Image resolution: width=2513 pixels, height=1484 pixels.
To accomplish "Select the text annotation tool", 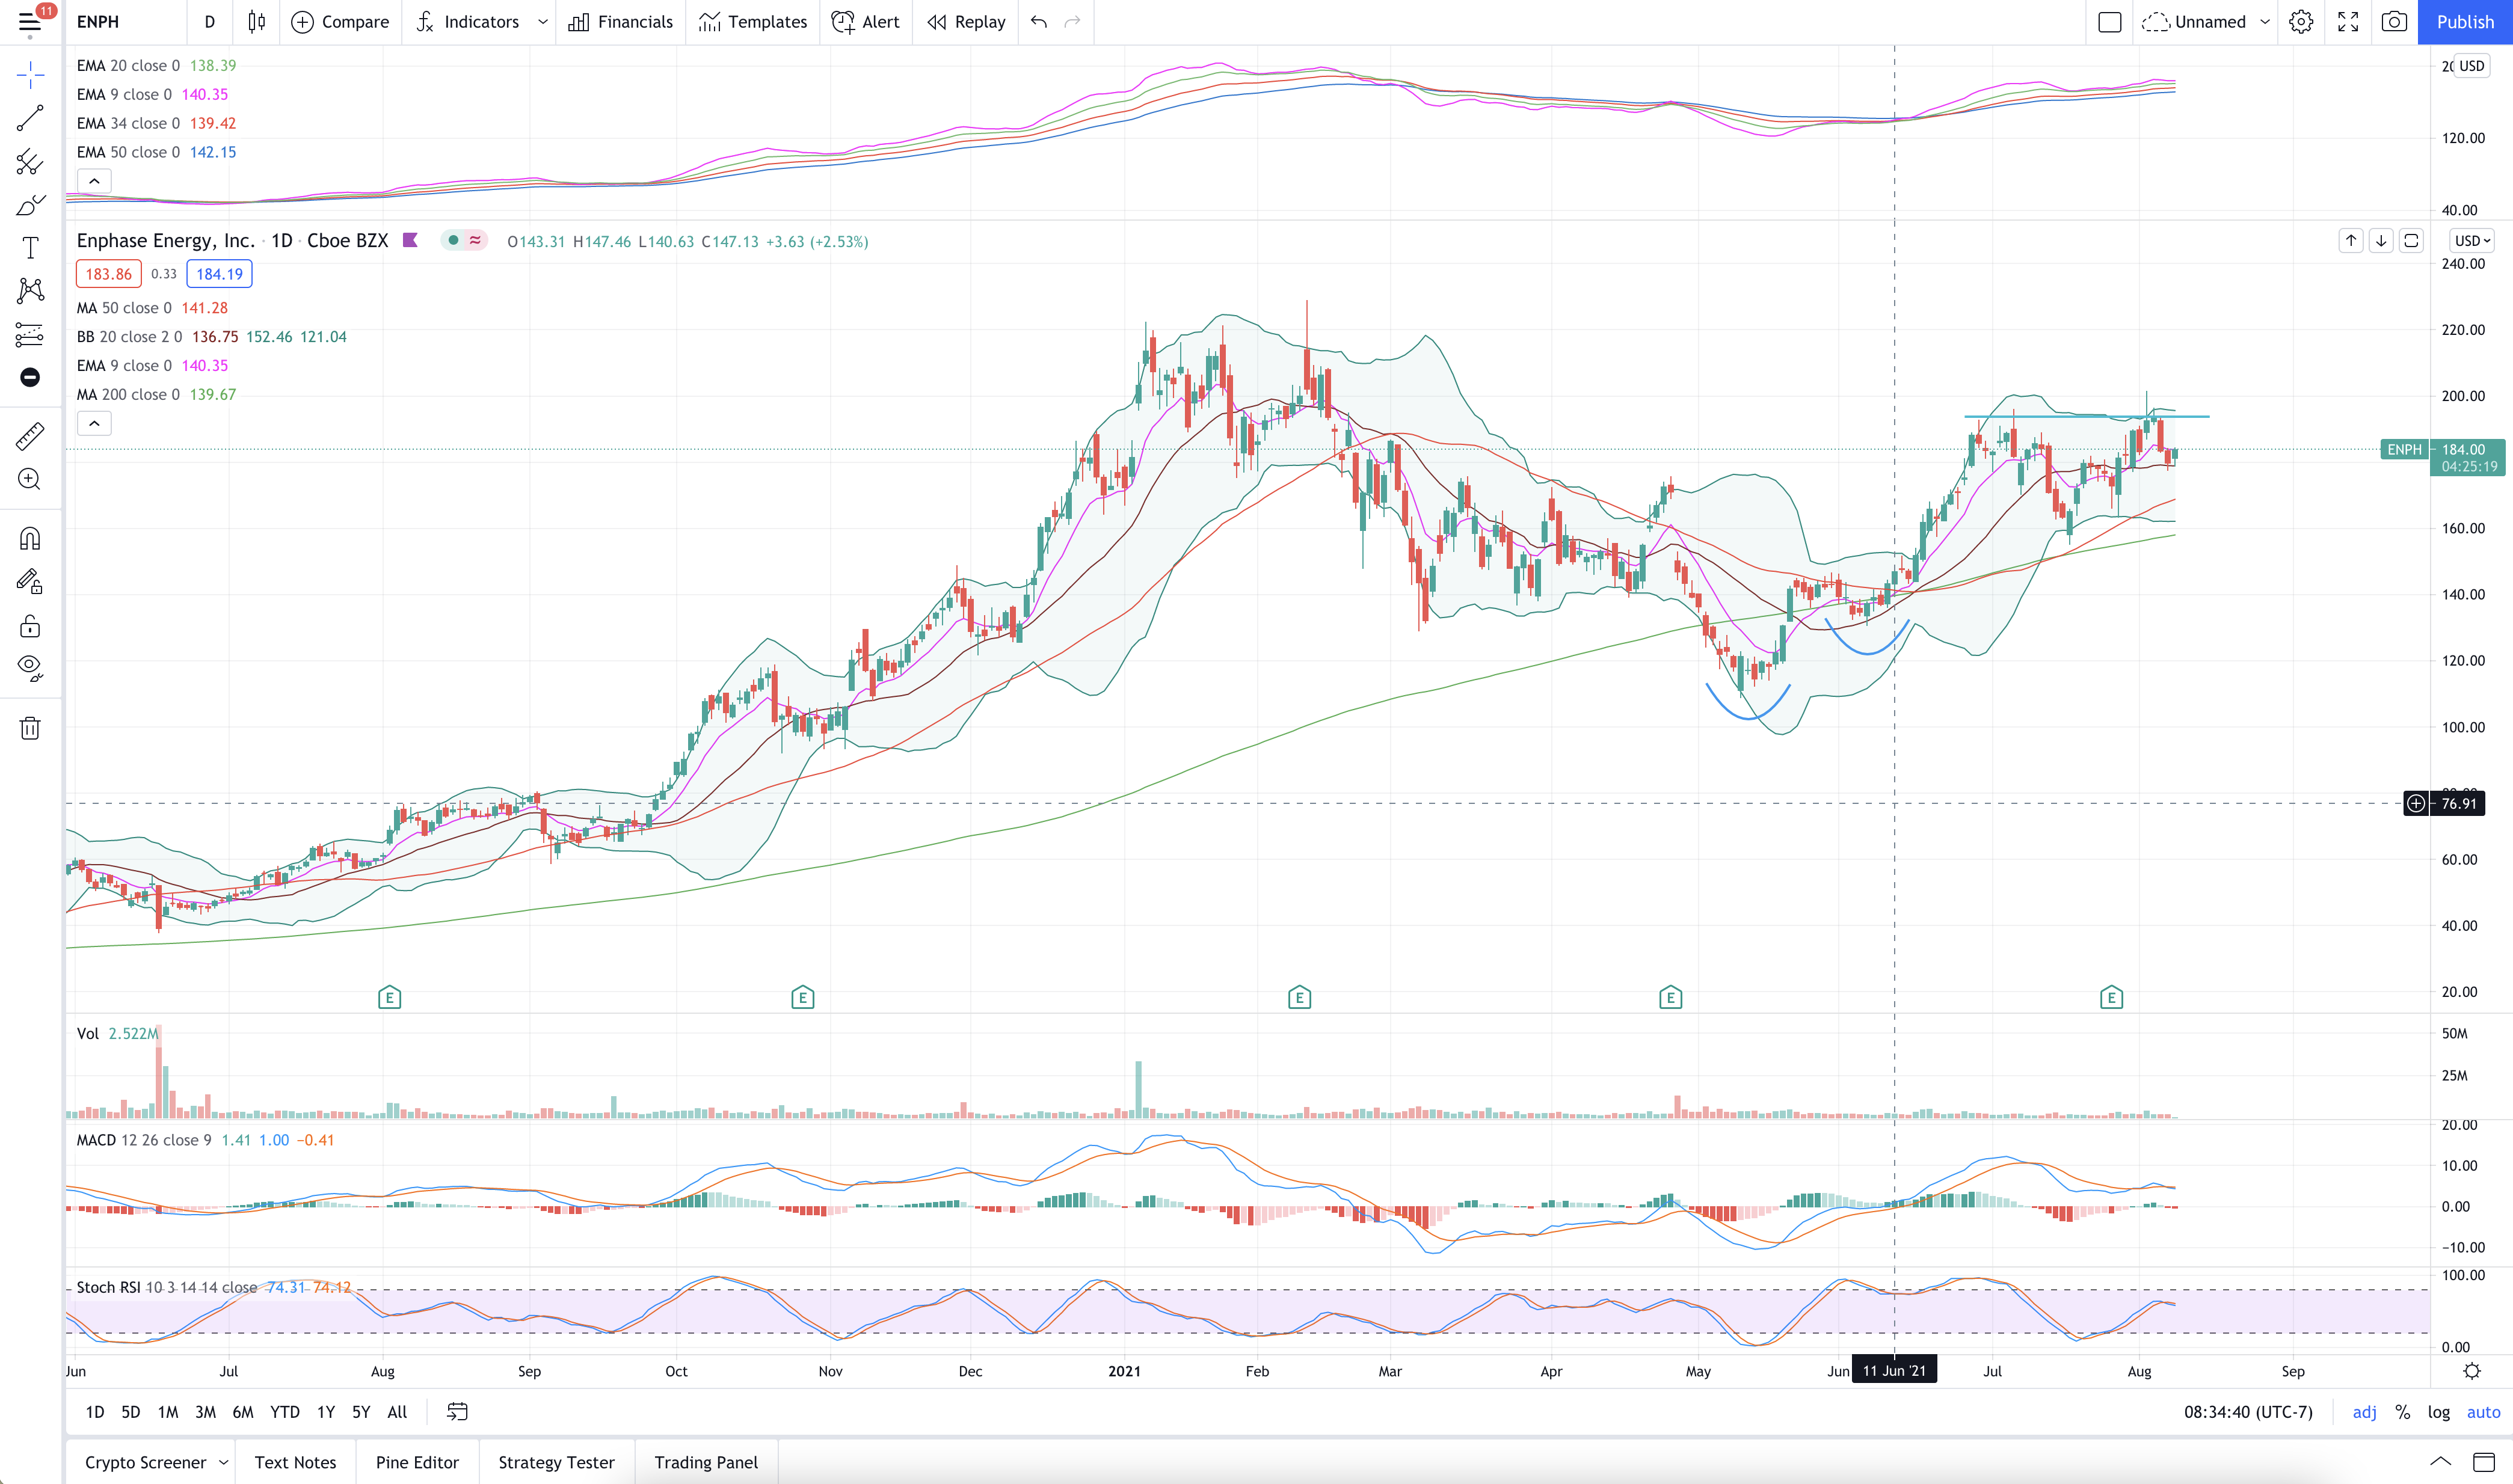I will 30,248.
